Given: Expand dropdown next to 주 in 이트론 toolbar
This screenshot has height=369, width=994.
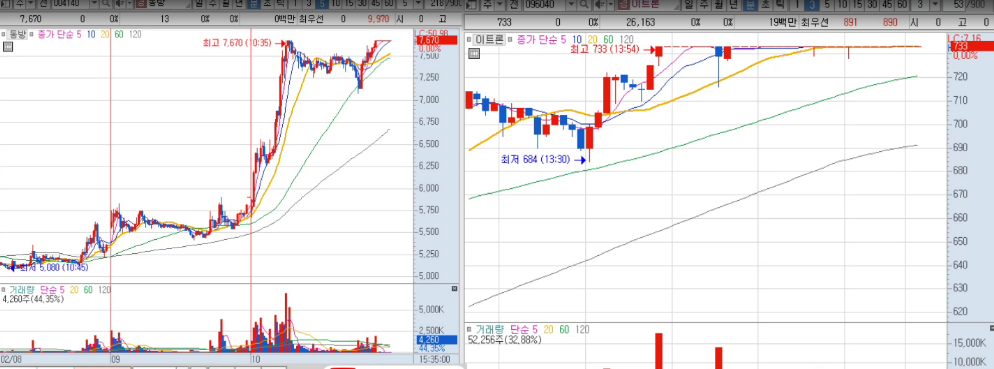Looking at the screenshot, I should (500, 4).
